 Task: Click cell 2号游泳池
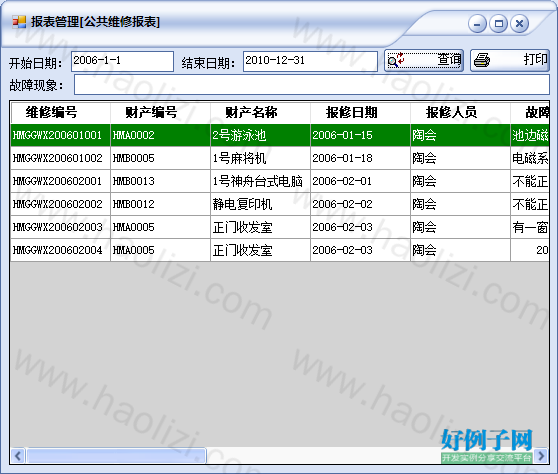point(260,135)
